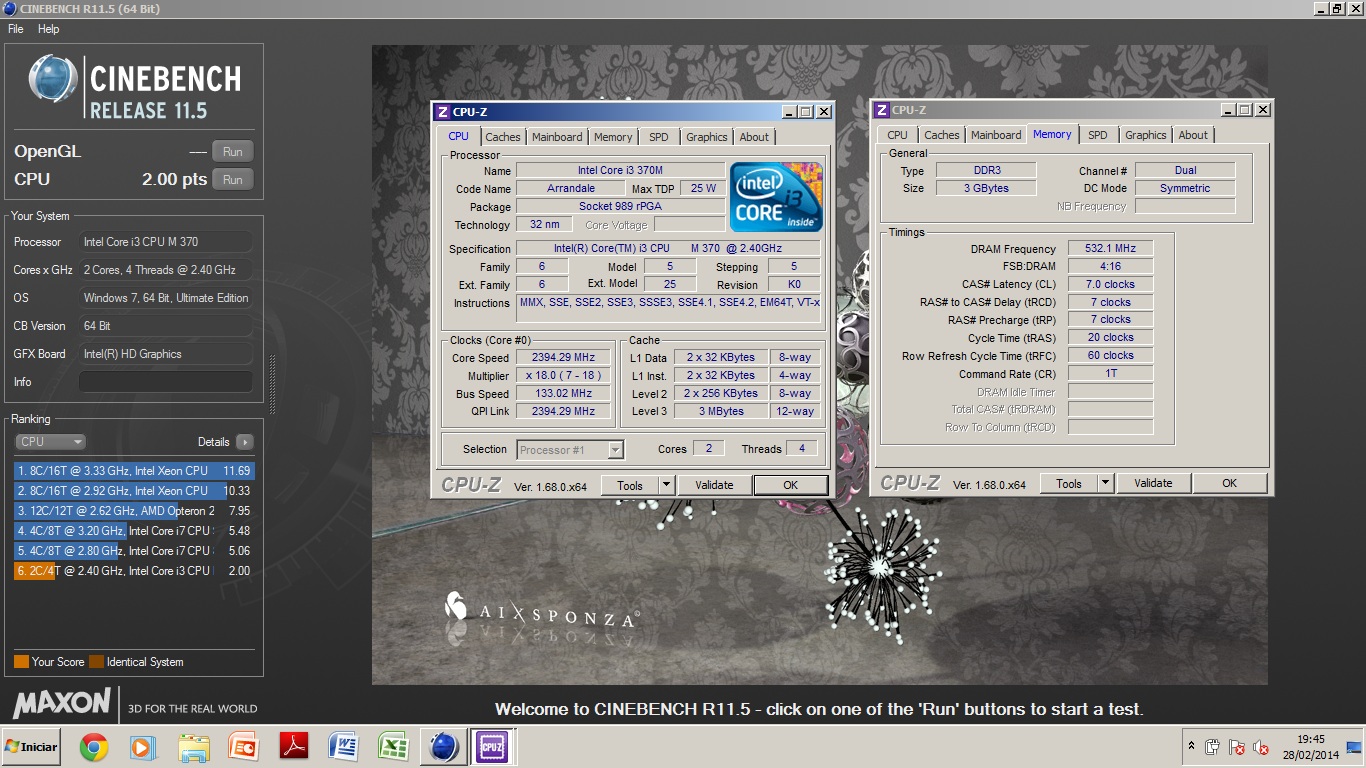The width and height of the screenshot is (1366, 768).
Task: Click the Core Speed value 2394.29 MHz
Action: coord(565,358)
